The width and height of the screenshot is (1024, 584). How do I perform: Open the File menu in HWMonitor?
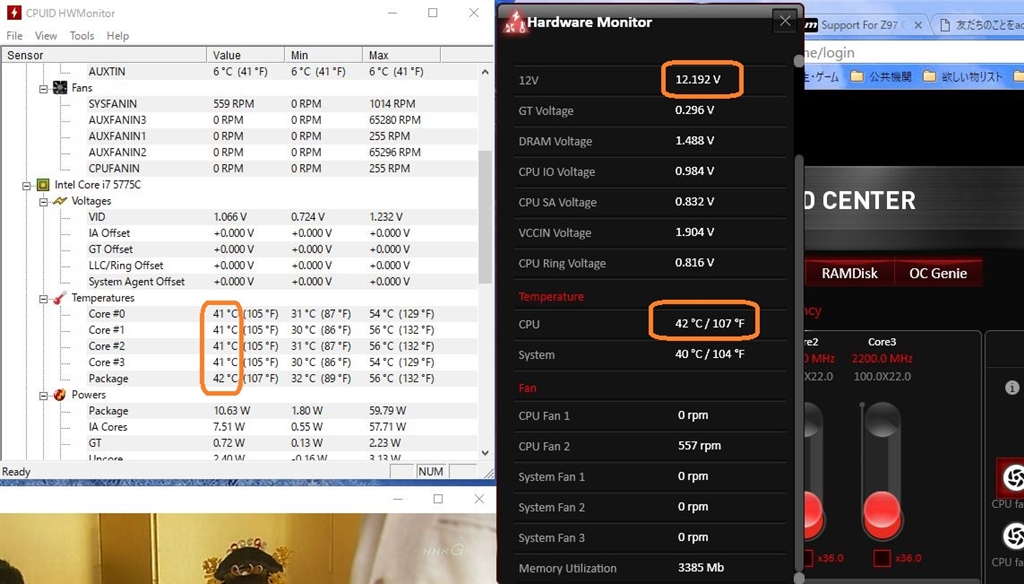pos(14,35)
